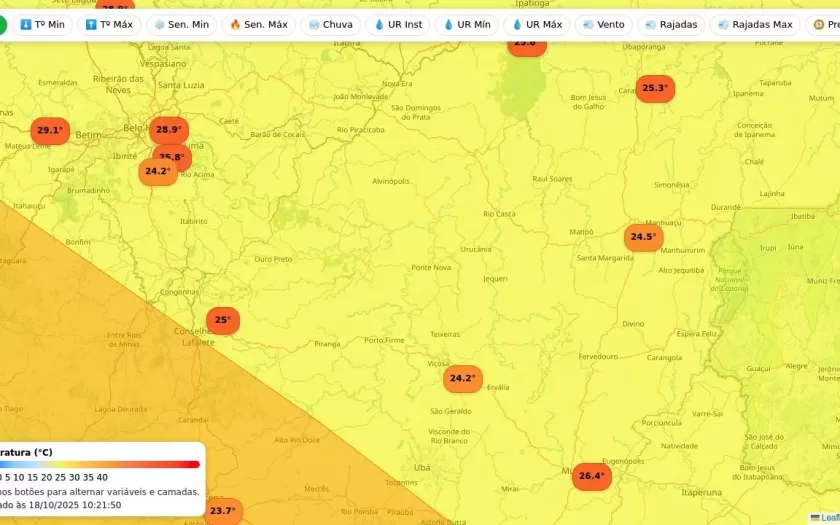Select the 26.4° marker near Muriaé
This screenshot has height=525, width=840.
(x=591, y=476)
